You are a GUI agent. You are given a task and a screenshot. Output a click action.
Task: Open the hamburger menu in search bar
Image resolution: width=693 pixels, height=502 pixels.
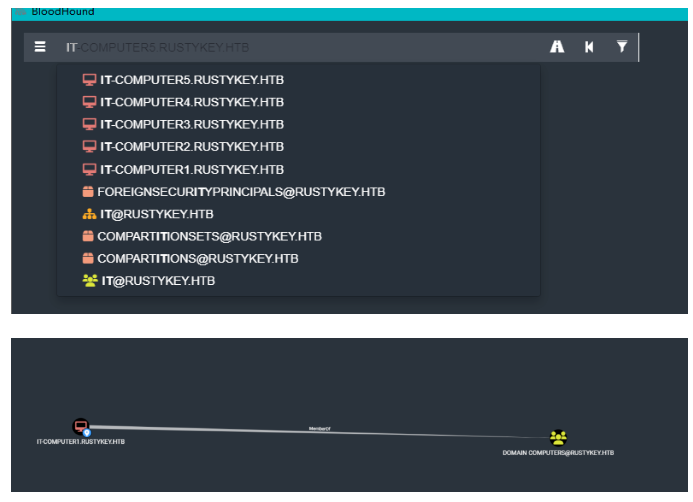coord(40,46)
